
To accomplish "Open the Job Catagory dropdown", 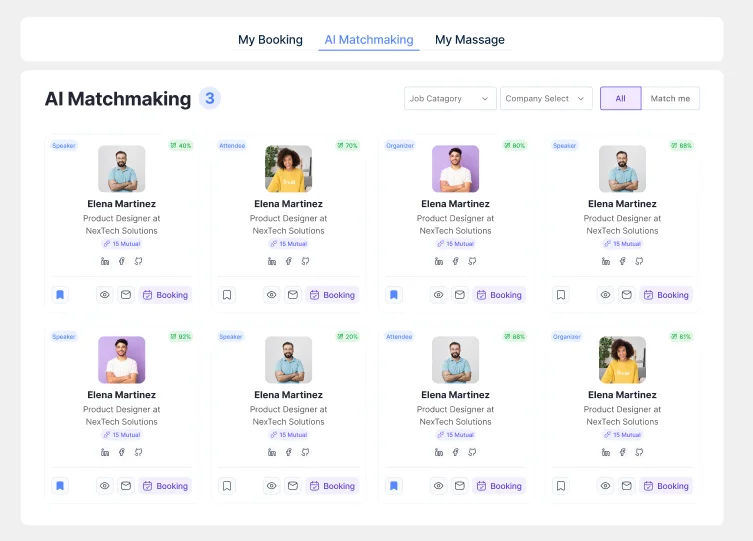I will (450, 98).
